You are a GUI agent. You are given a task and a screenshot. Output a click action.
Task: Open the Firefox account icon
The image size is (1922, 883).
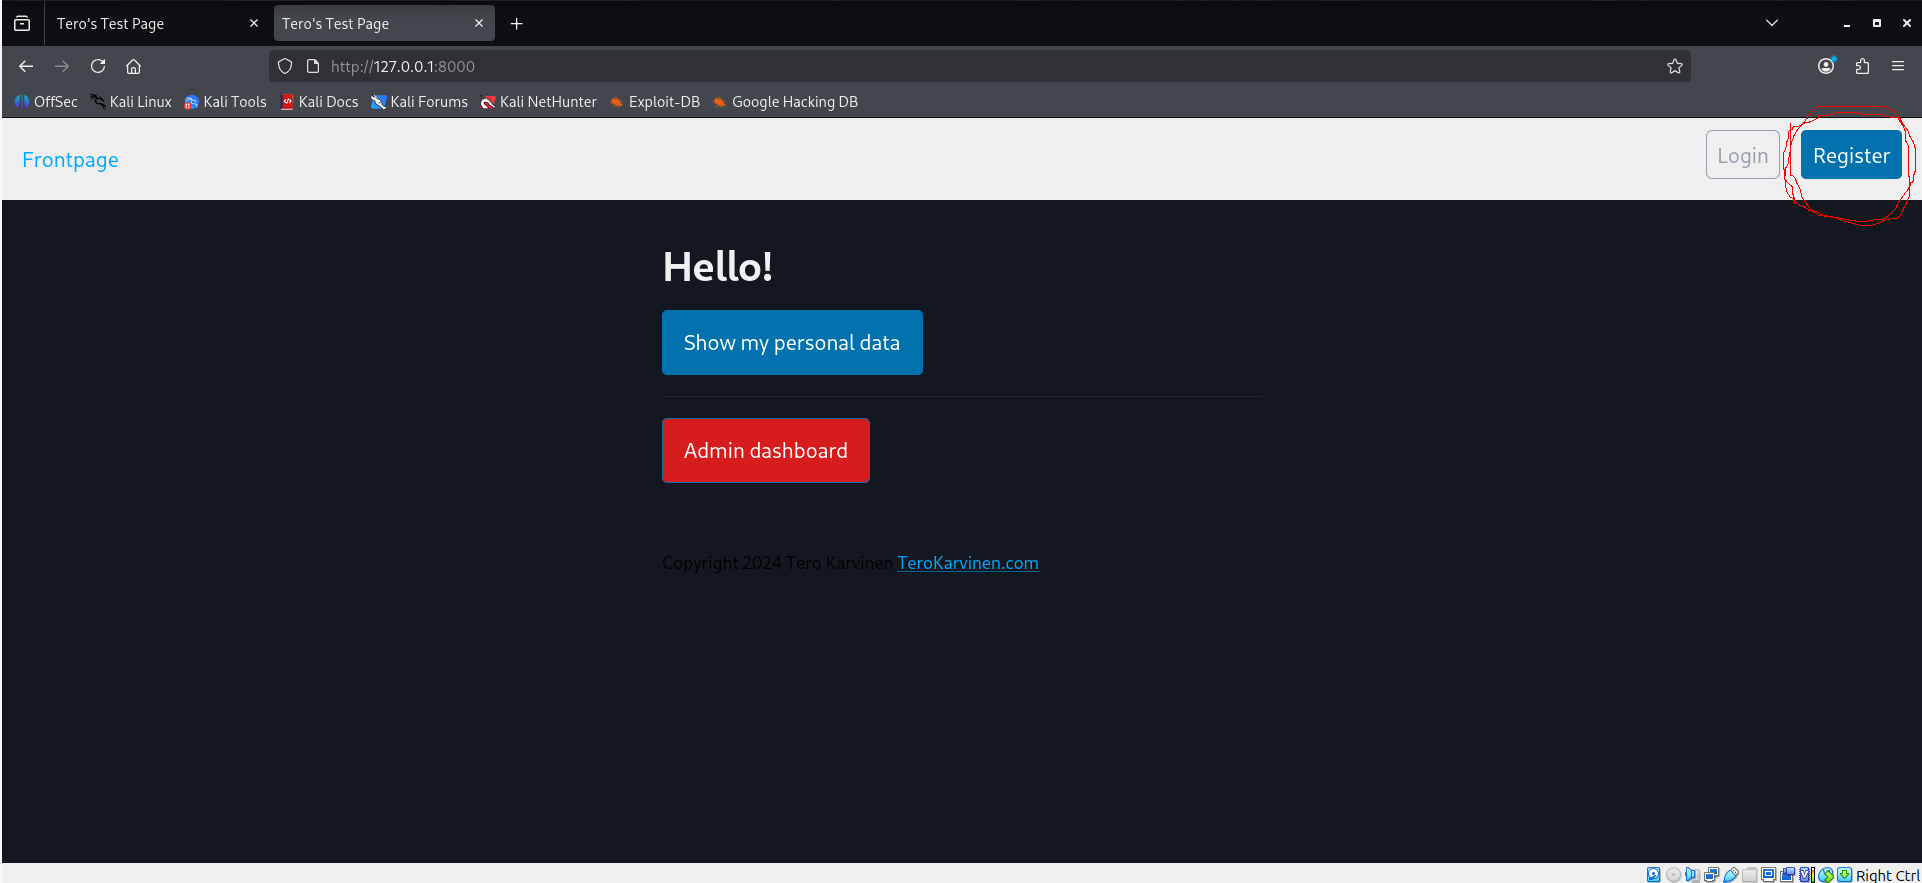pos(1826,66)
